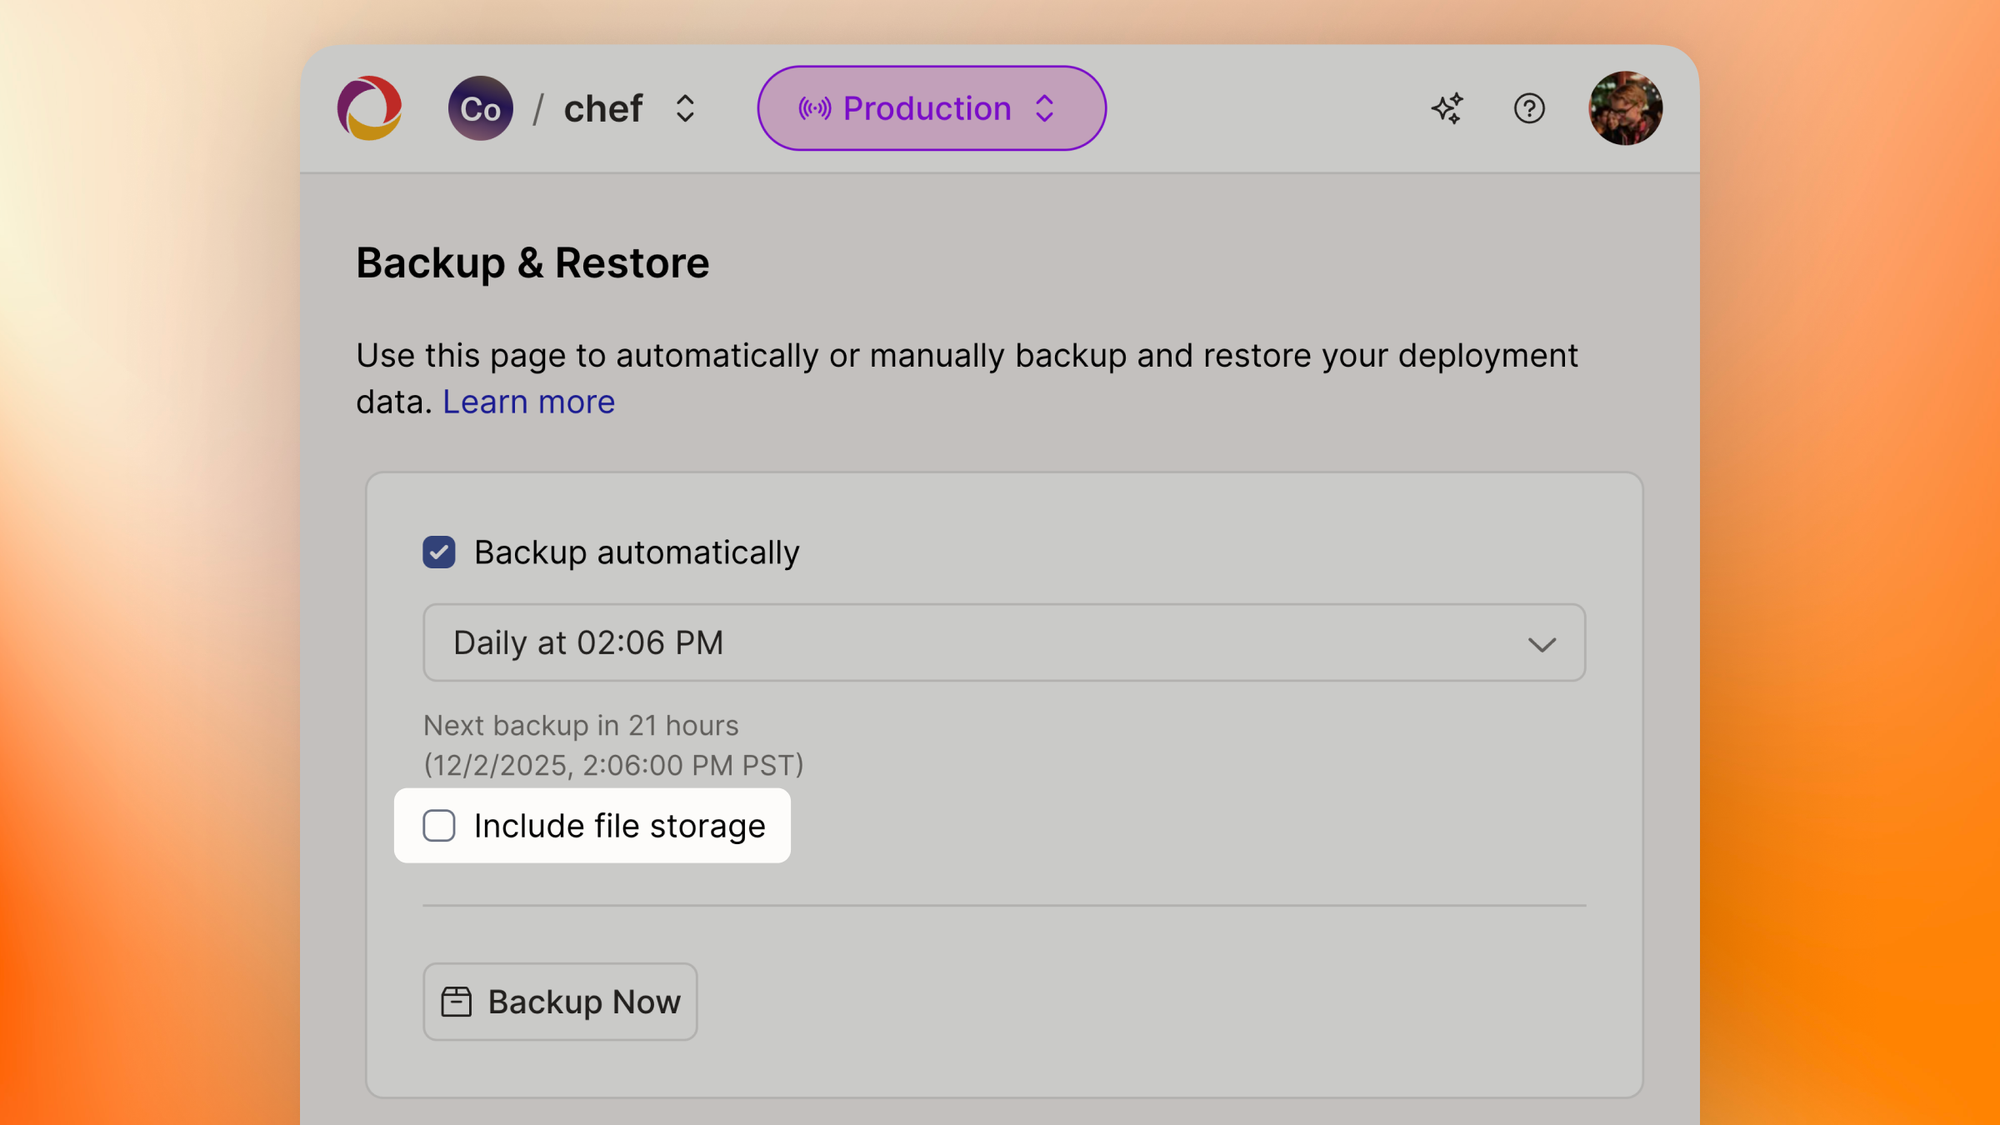Click the Convex logo icon

pos(369,108)
